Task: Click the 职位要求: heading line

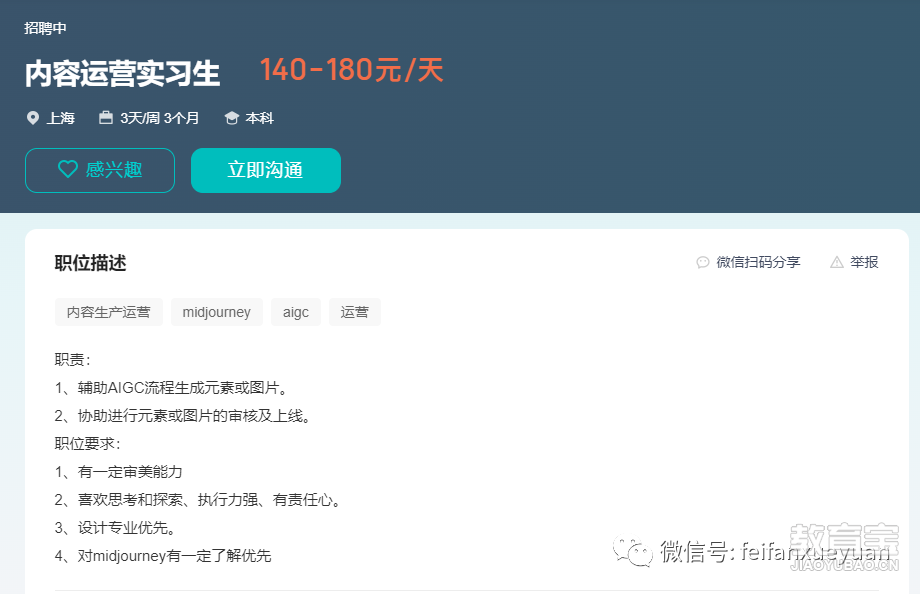Action: 87,444
